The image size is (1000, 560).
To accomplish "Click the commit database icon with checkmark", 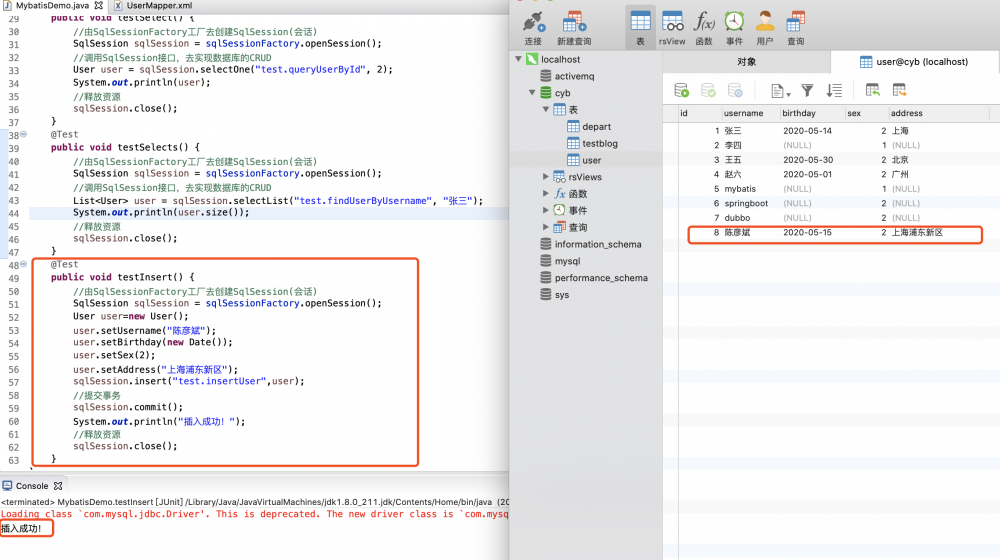I will [708, 91].
